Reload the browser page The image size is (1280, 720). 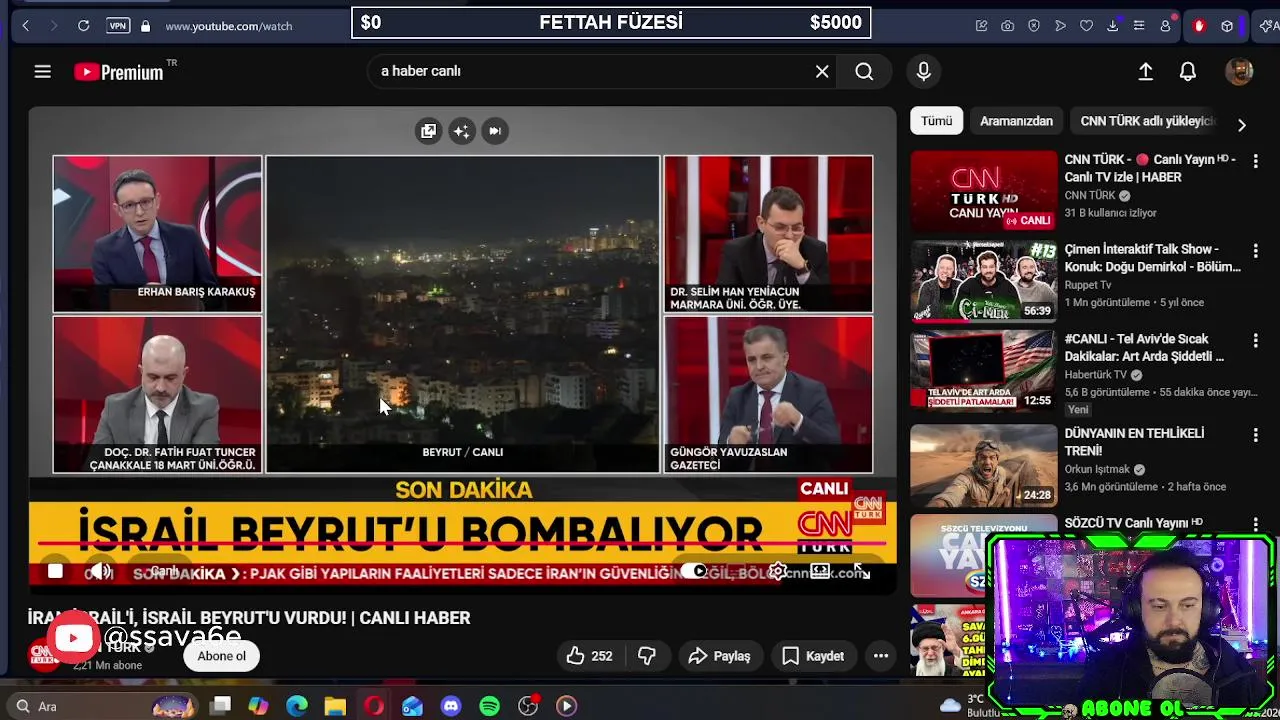pyautogui.click(x=84, y=26)
